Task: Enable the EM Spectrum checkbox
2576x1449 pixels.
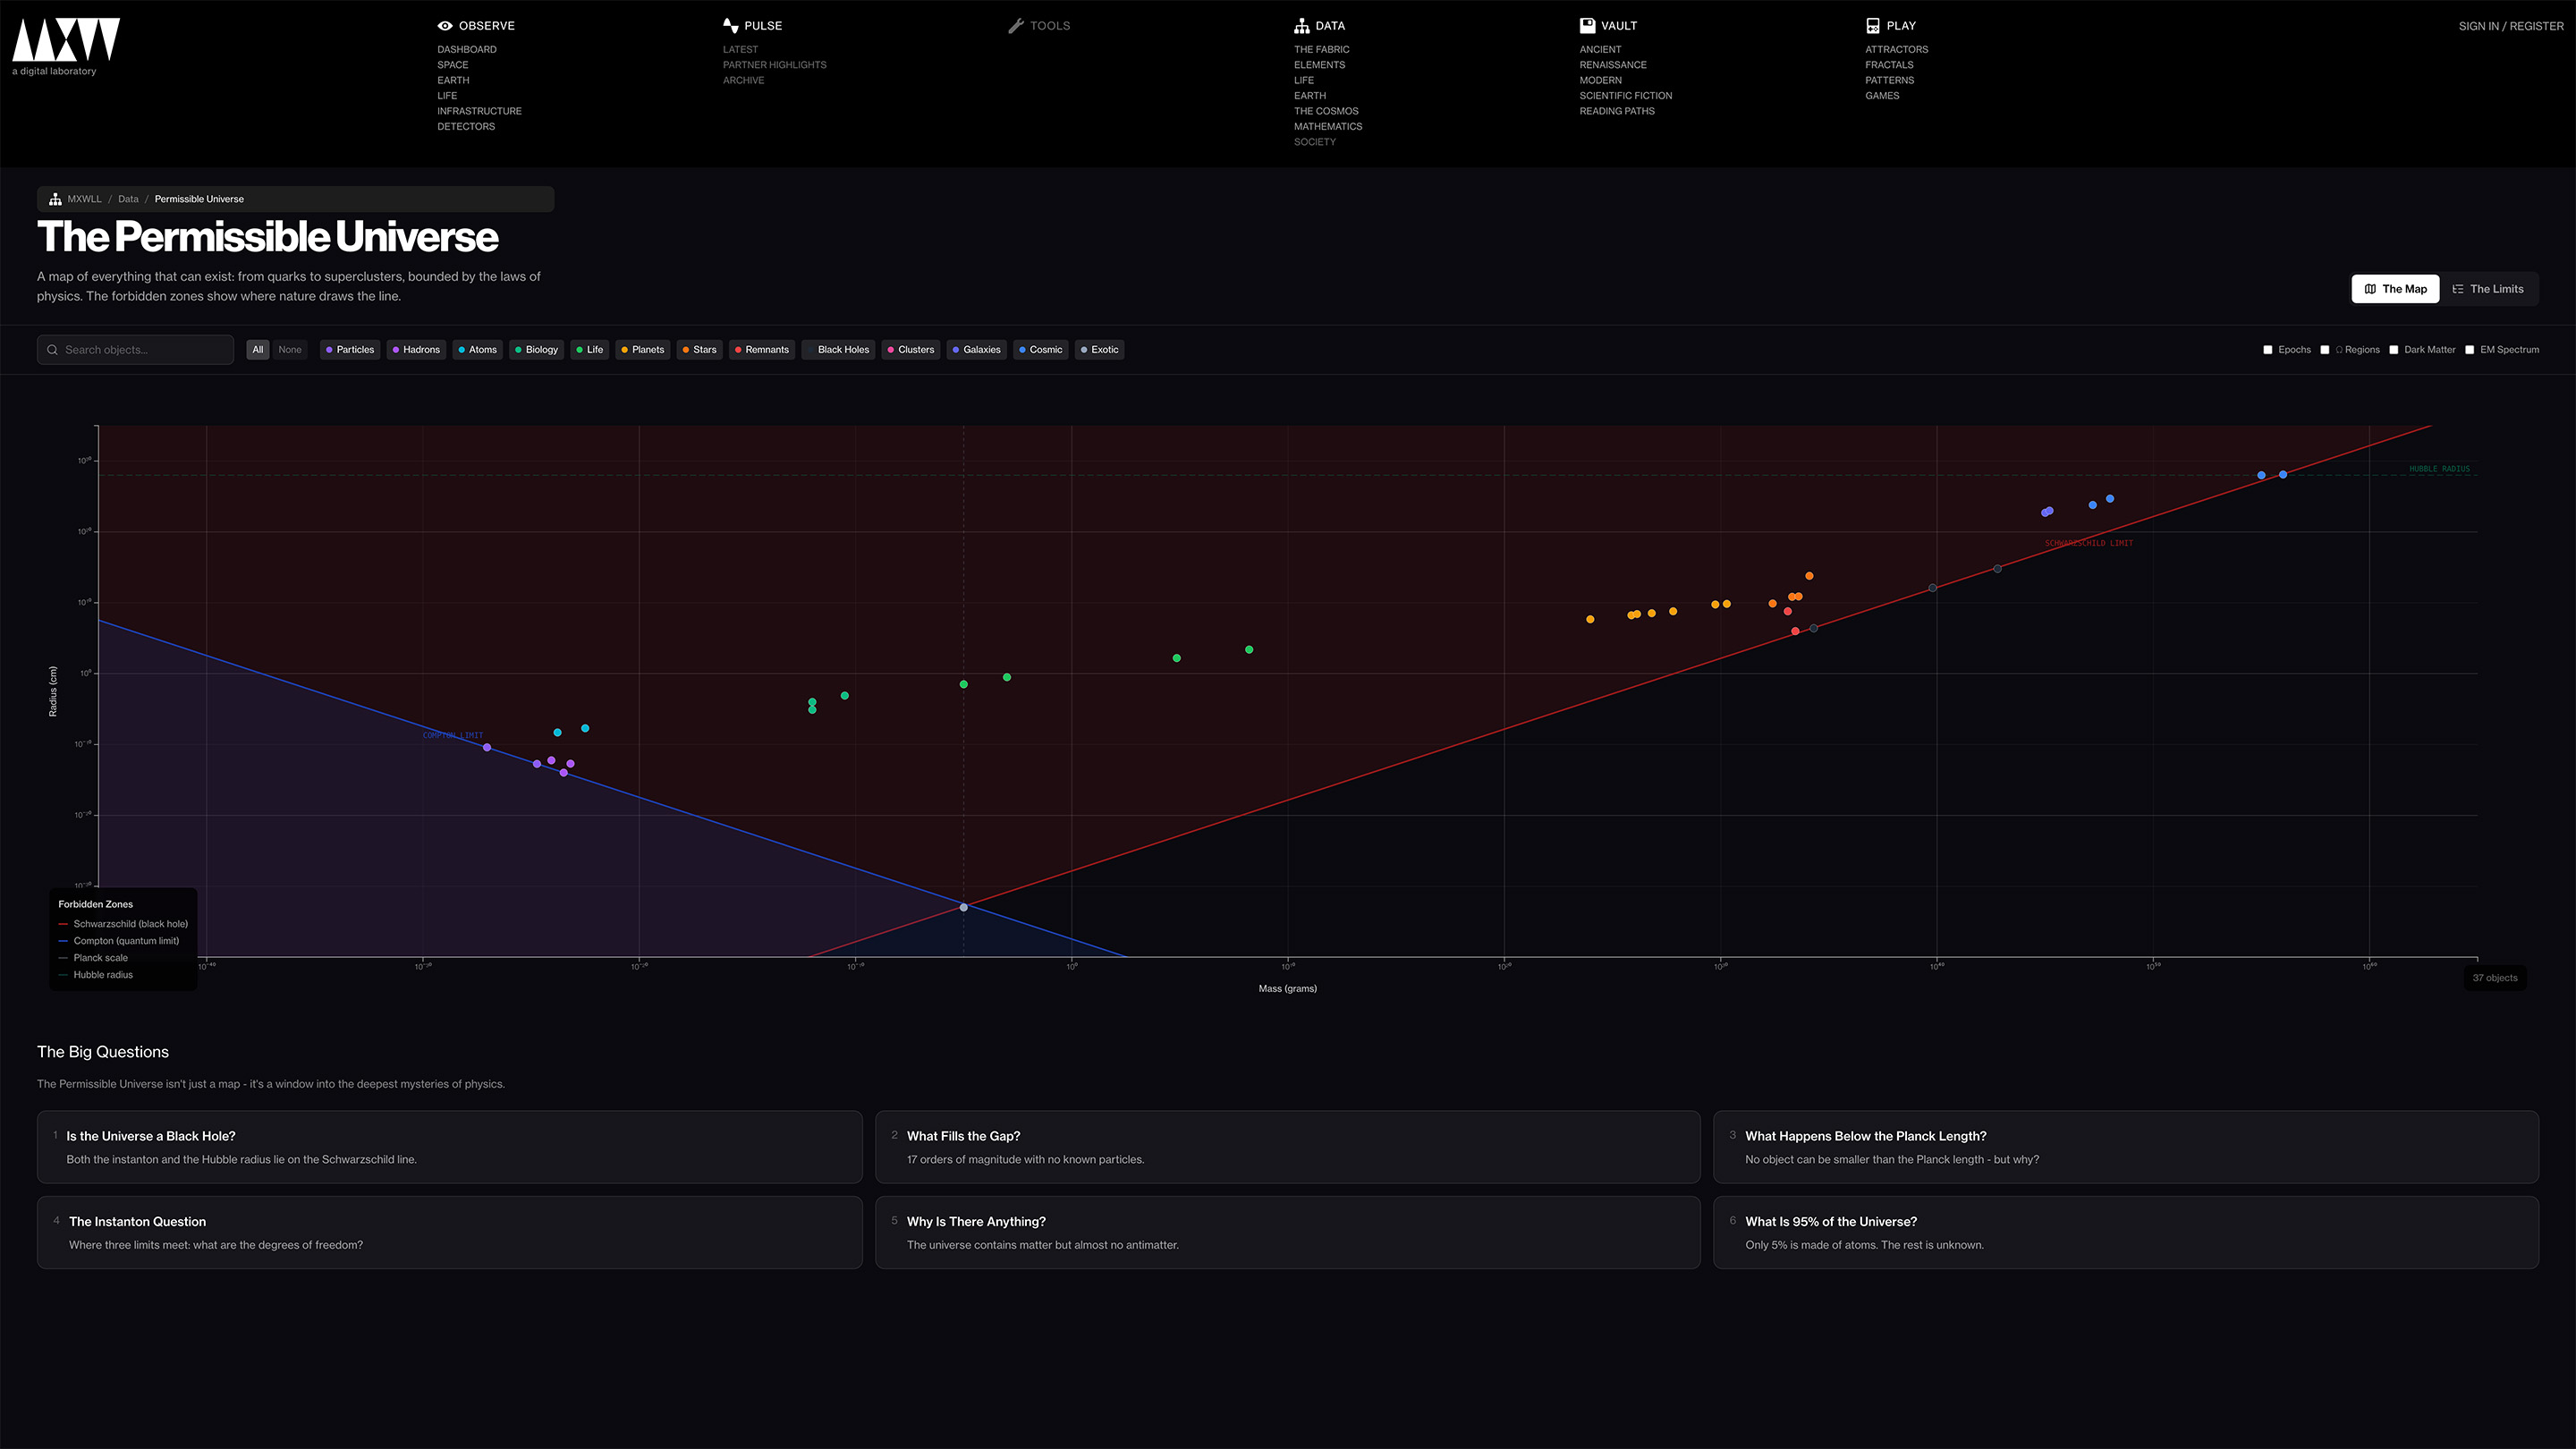Action: pos(2471,349)
